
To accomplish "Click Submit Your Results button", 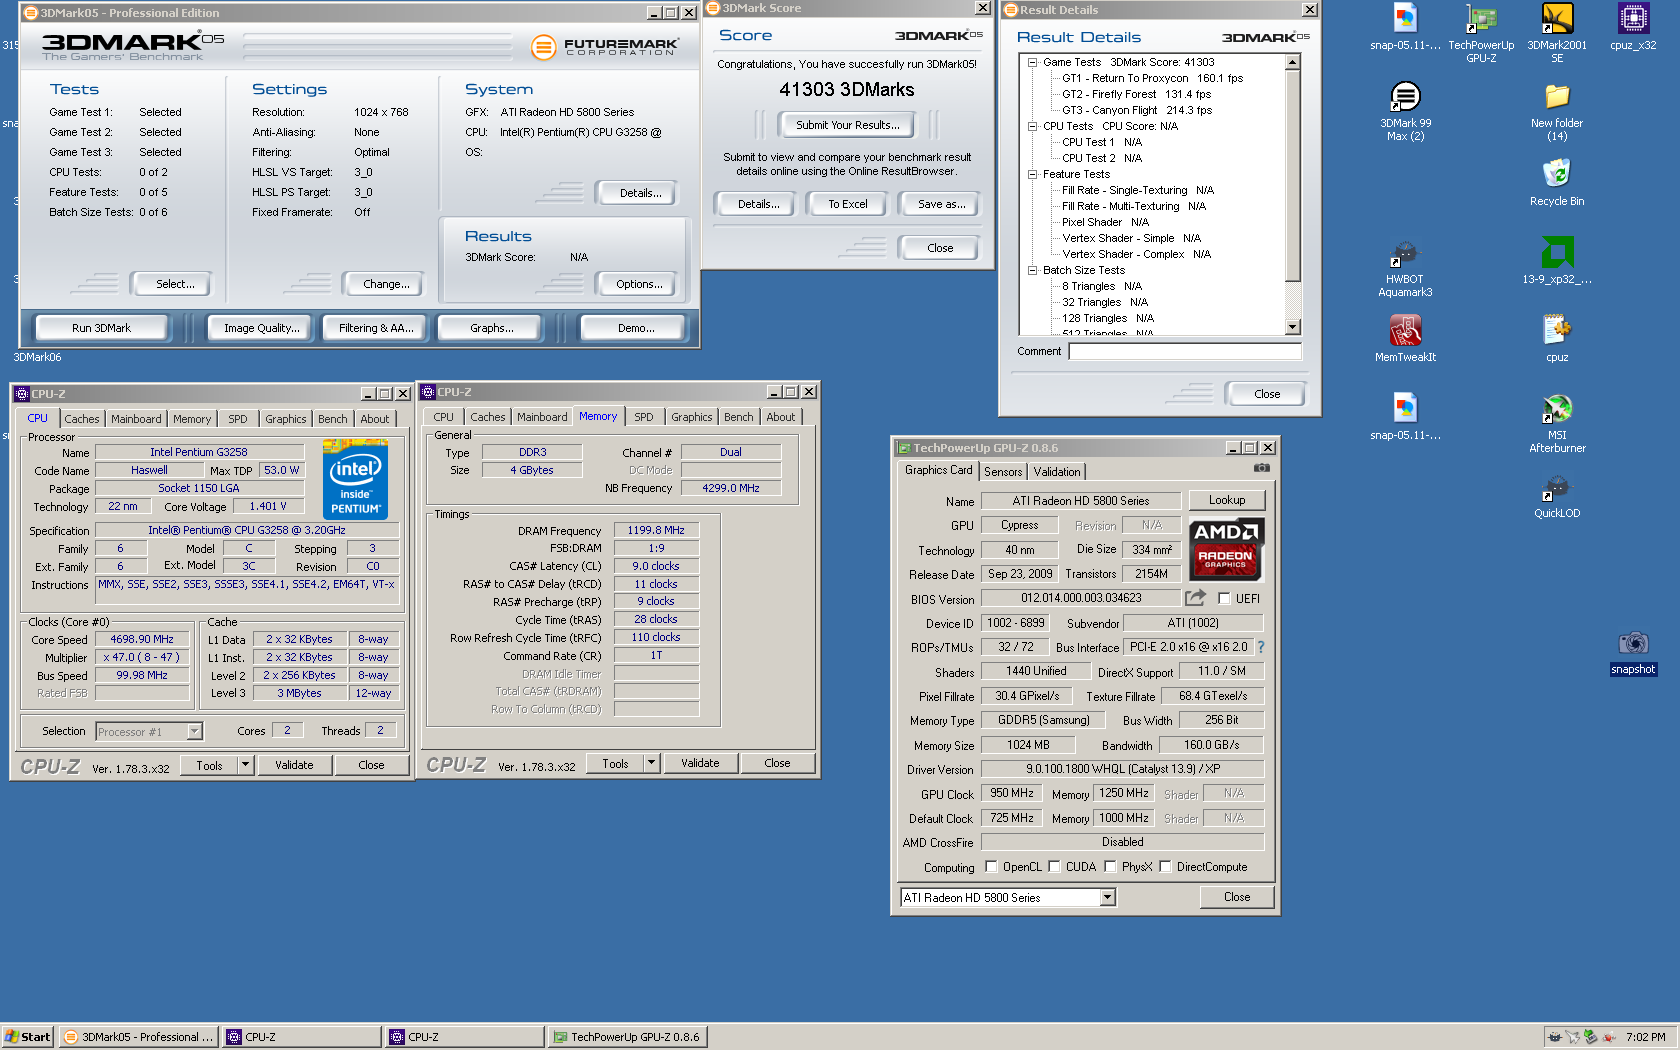I will point(847,125).
